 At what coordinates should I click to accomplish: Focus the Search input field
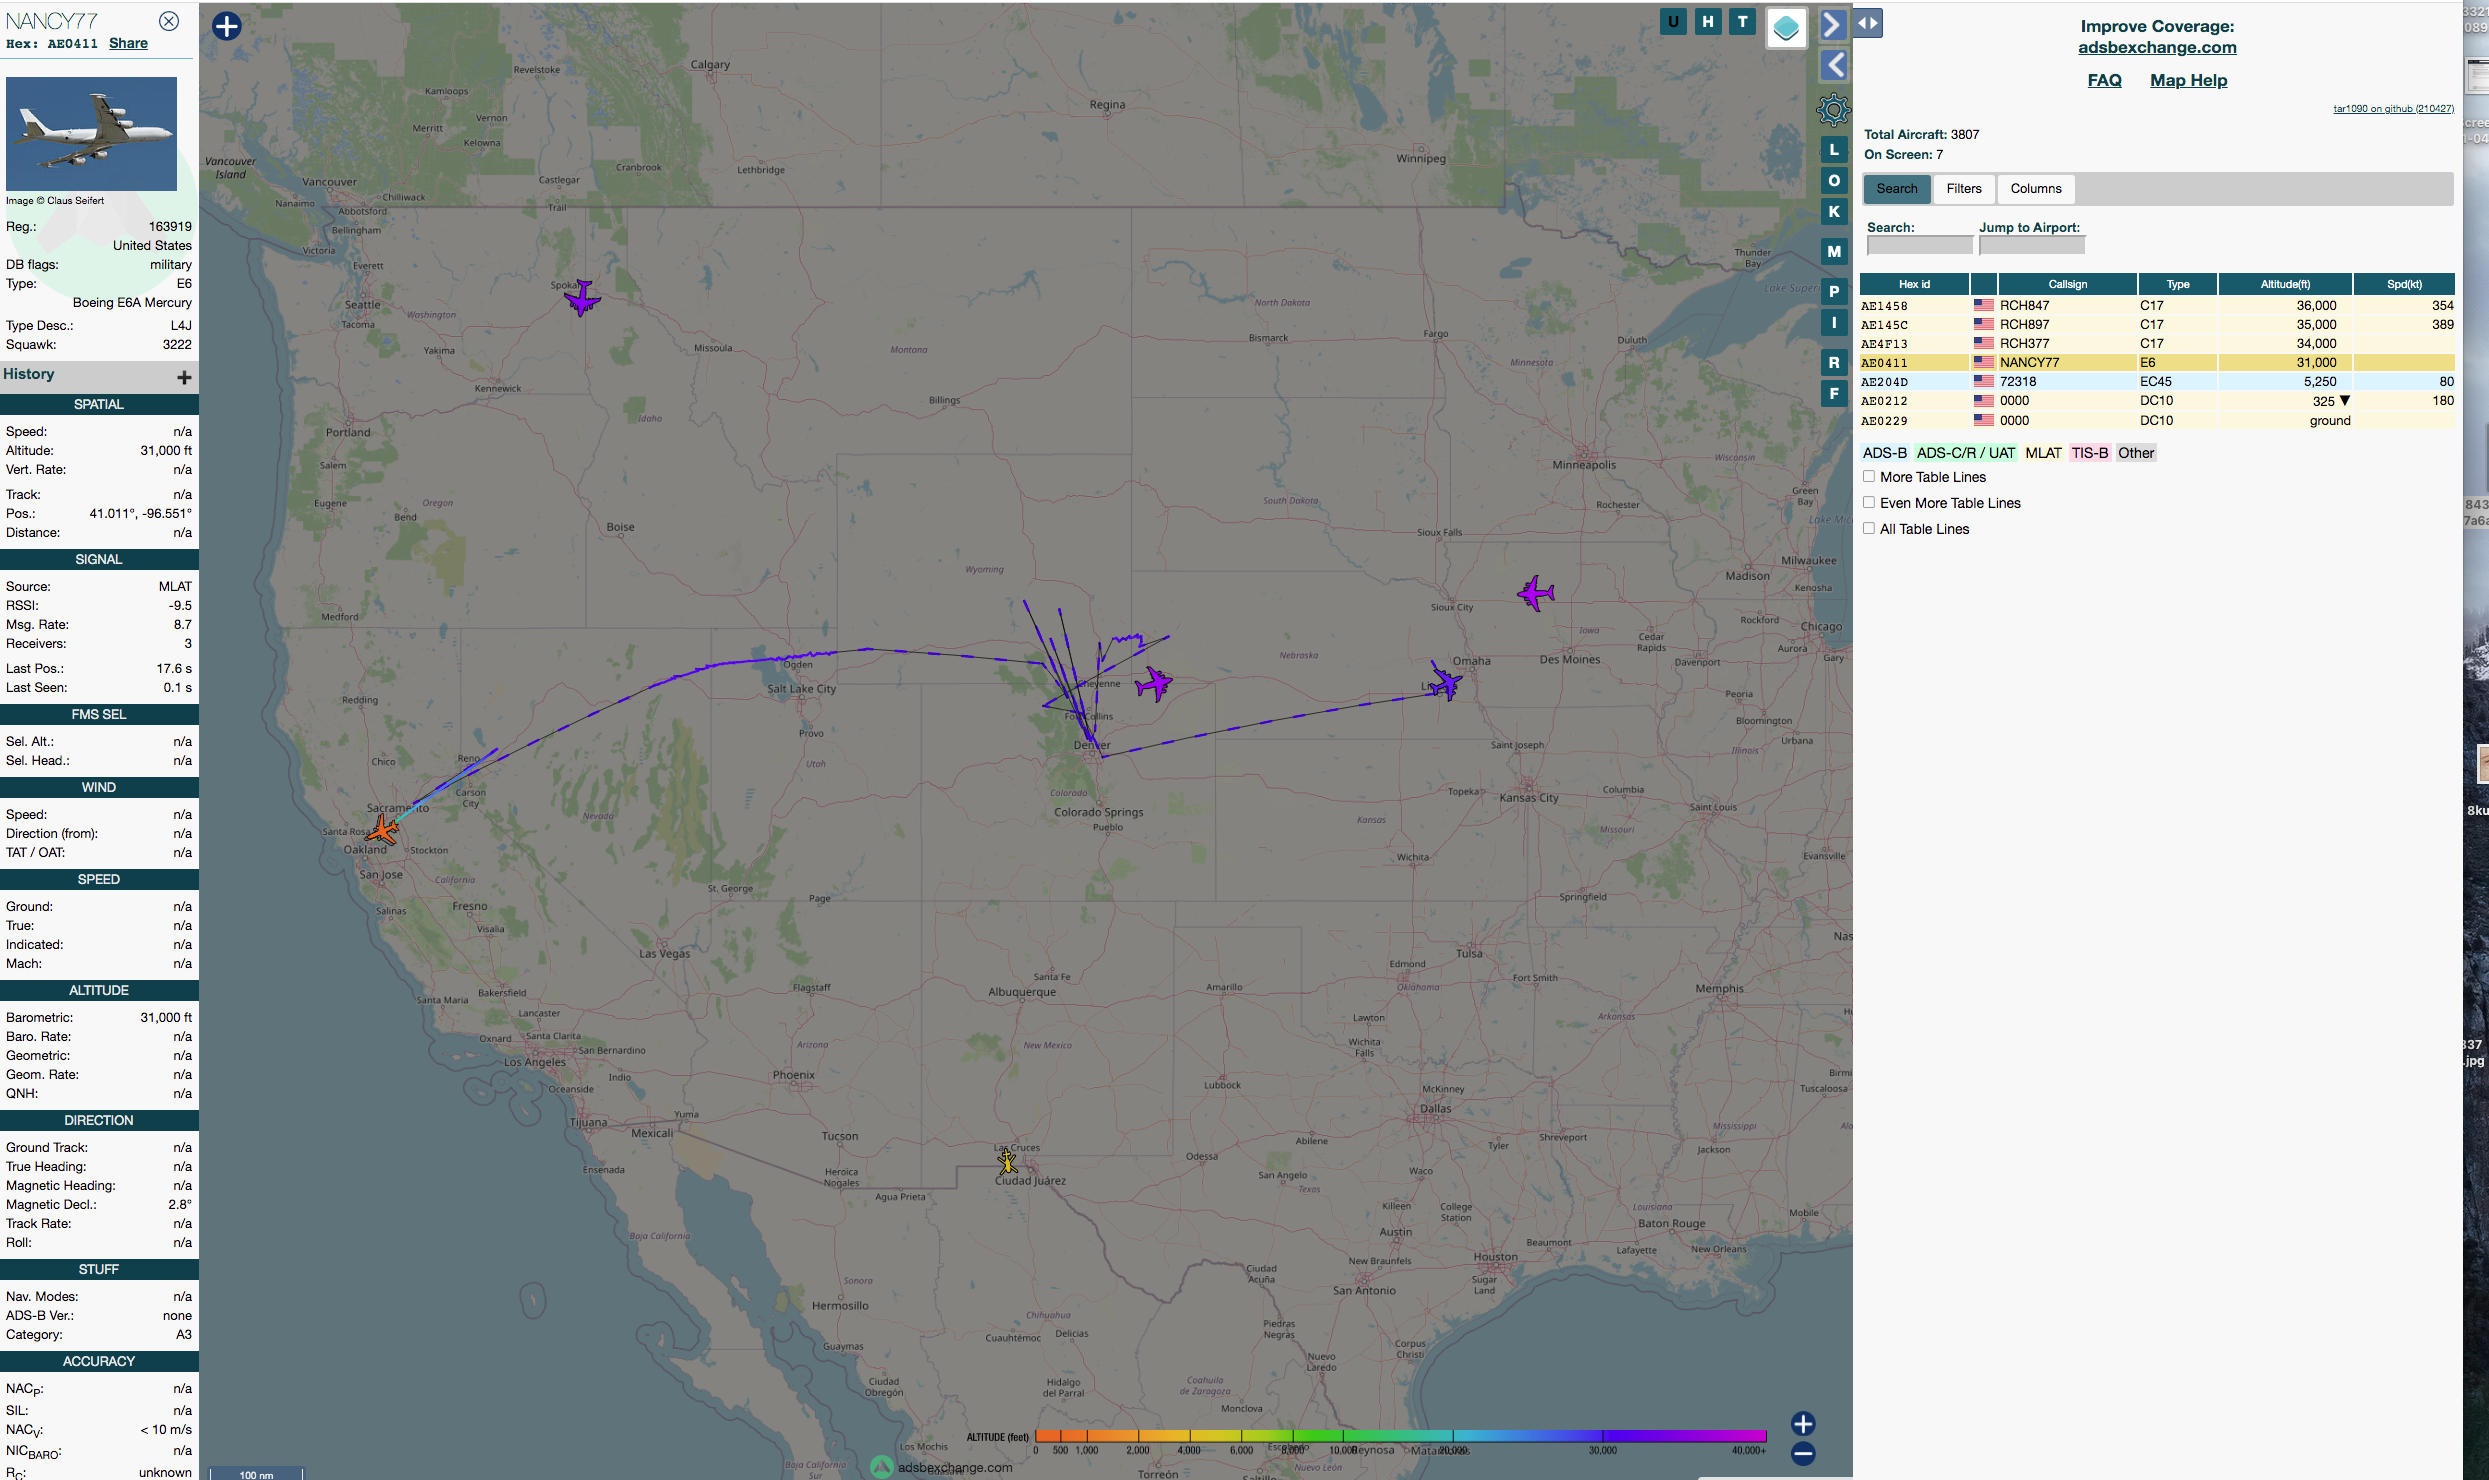pyautogui.click(x=1919, y=245)
